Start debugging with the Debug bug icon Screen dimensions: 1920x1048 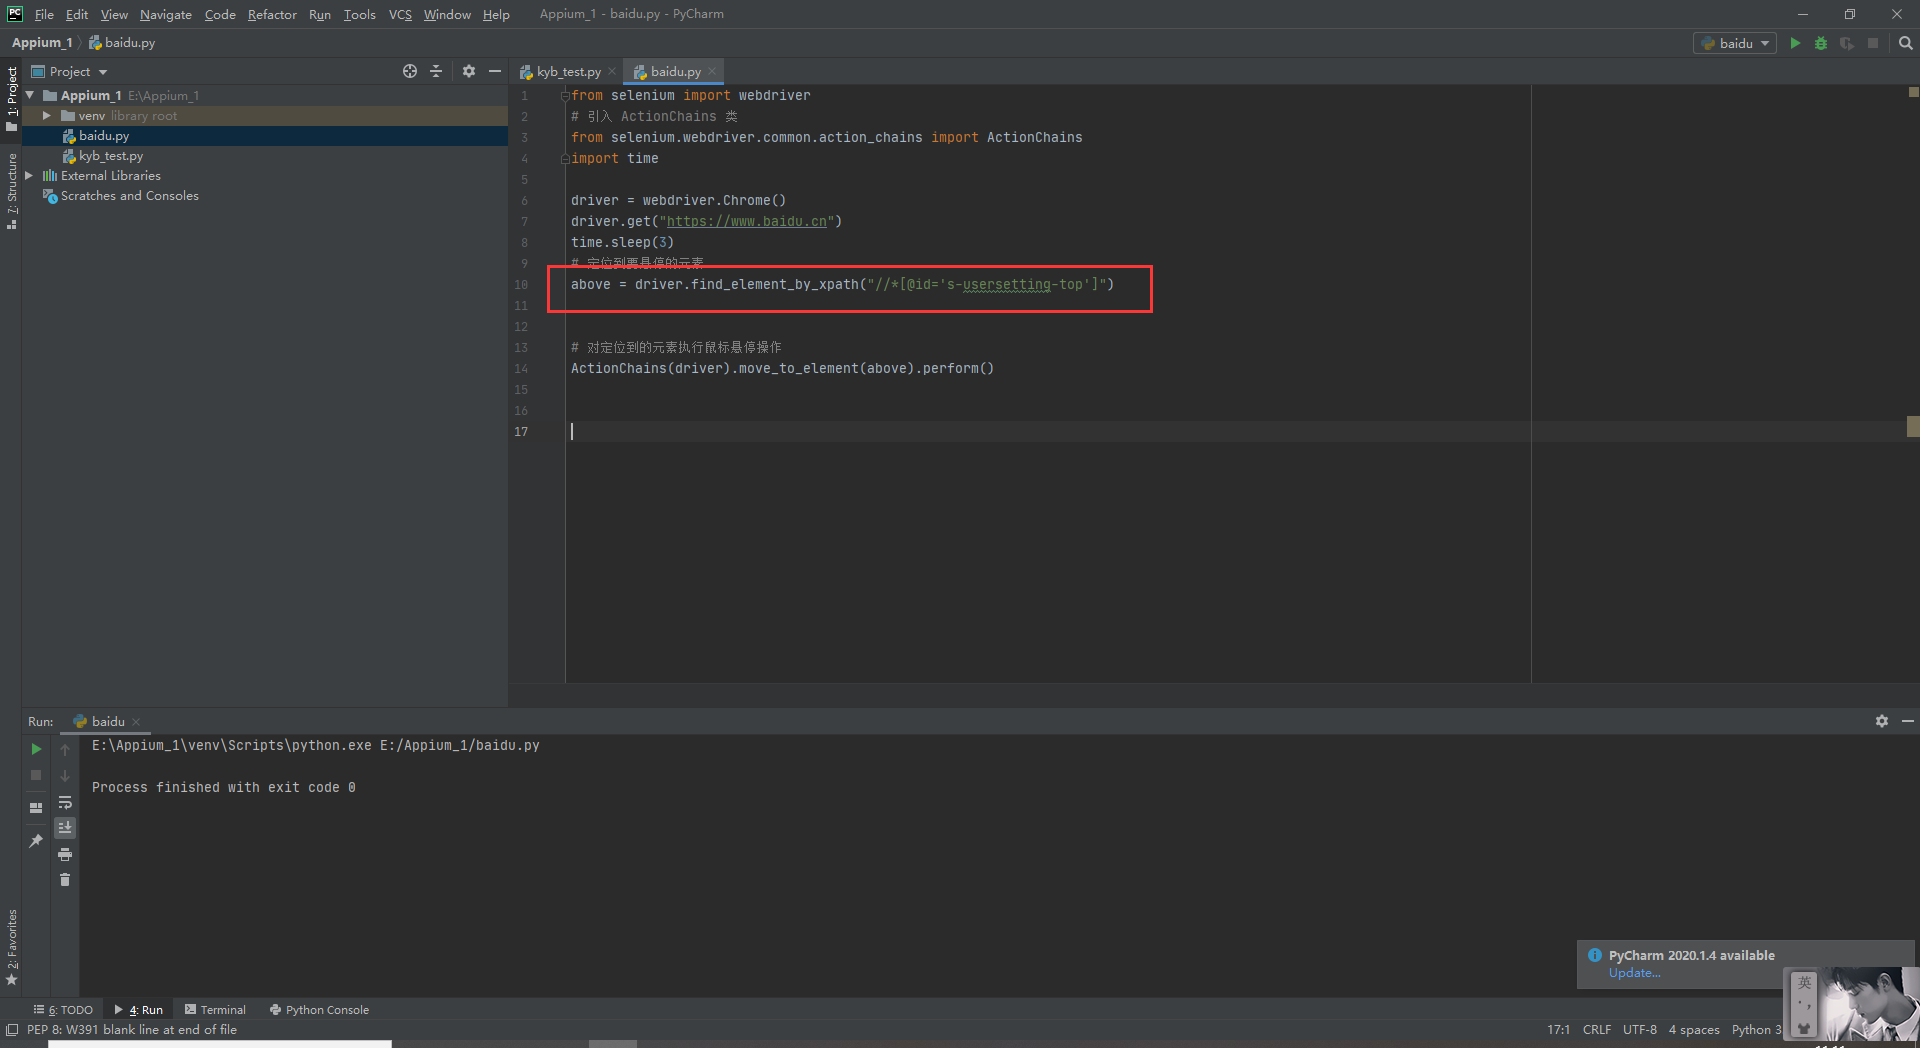[1820, 43]
